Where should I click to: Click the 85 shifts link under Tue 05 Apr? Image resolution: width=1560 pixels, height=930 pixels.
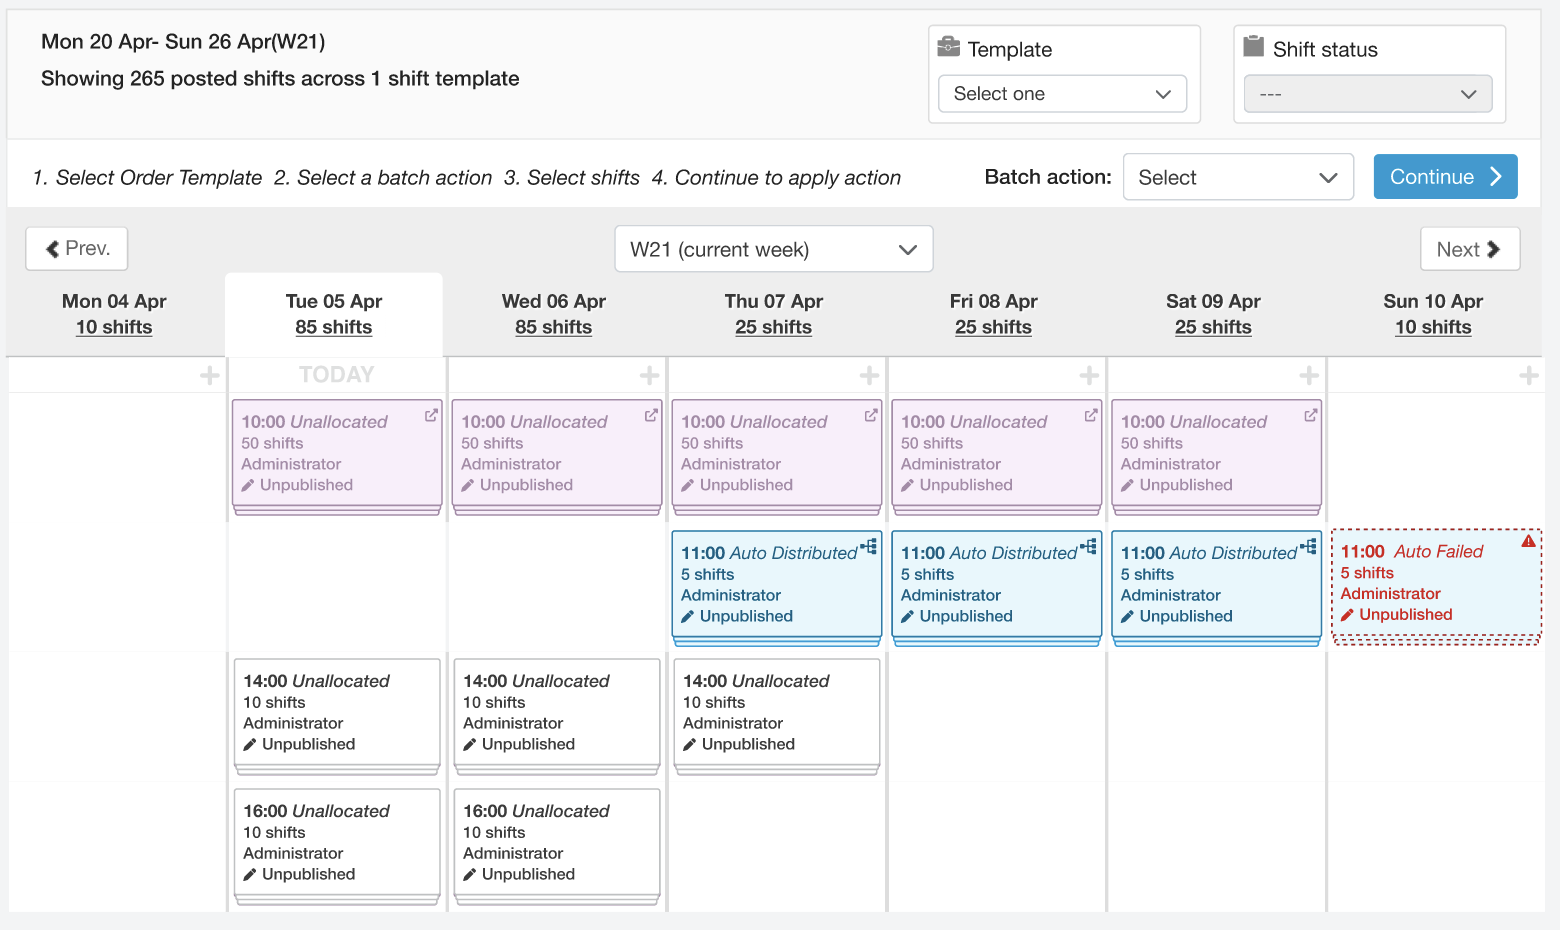click(x=333, y=327)
